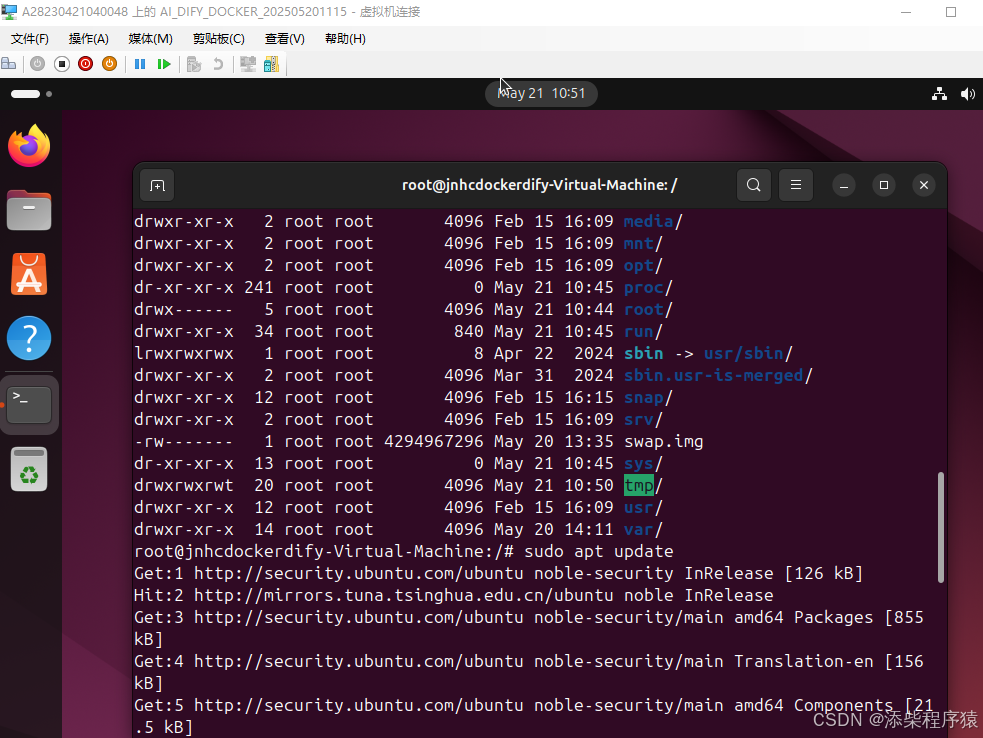Click the media directory name

[648, 221]
